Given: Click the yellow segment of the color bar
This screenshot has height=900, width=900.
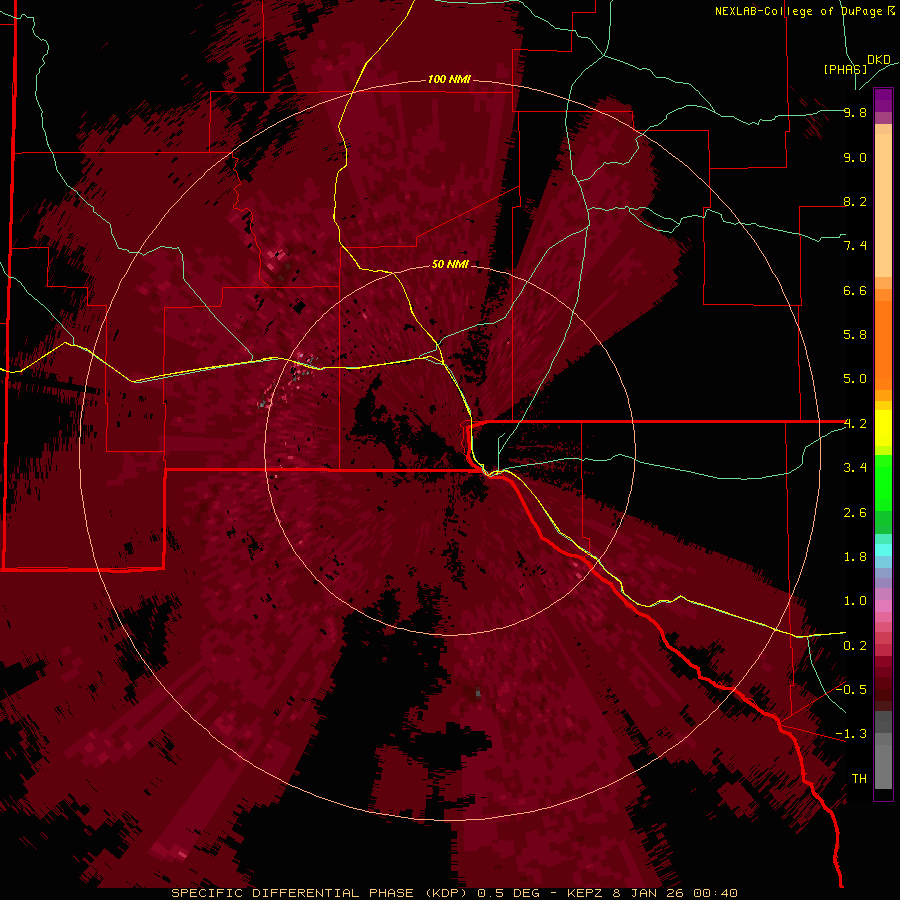Looking at the screenshot, I should click(883, 428).
